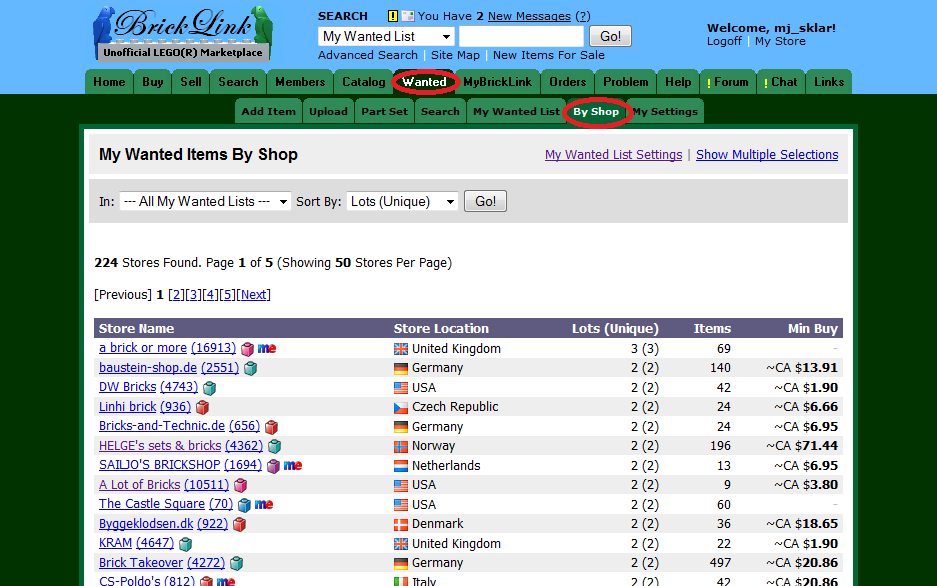Click the yellow new message alert icon

(x=393, y=16)
